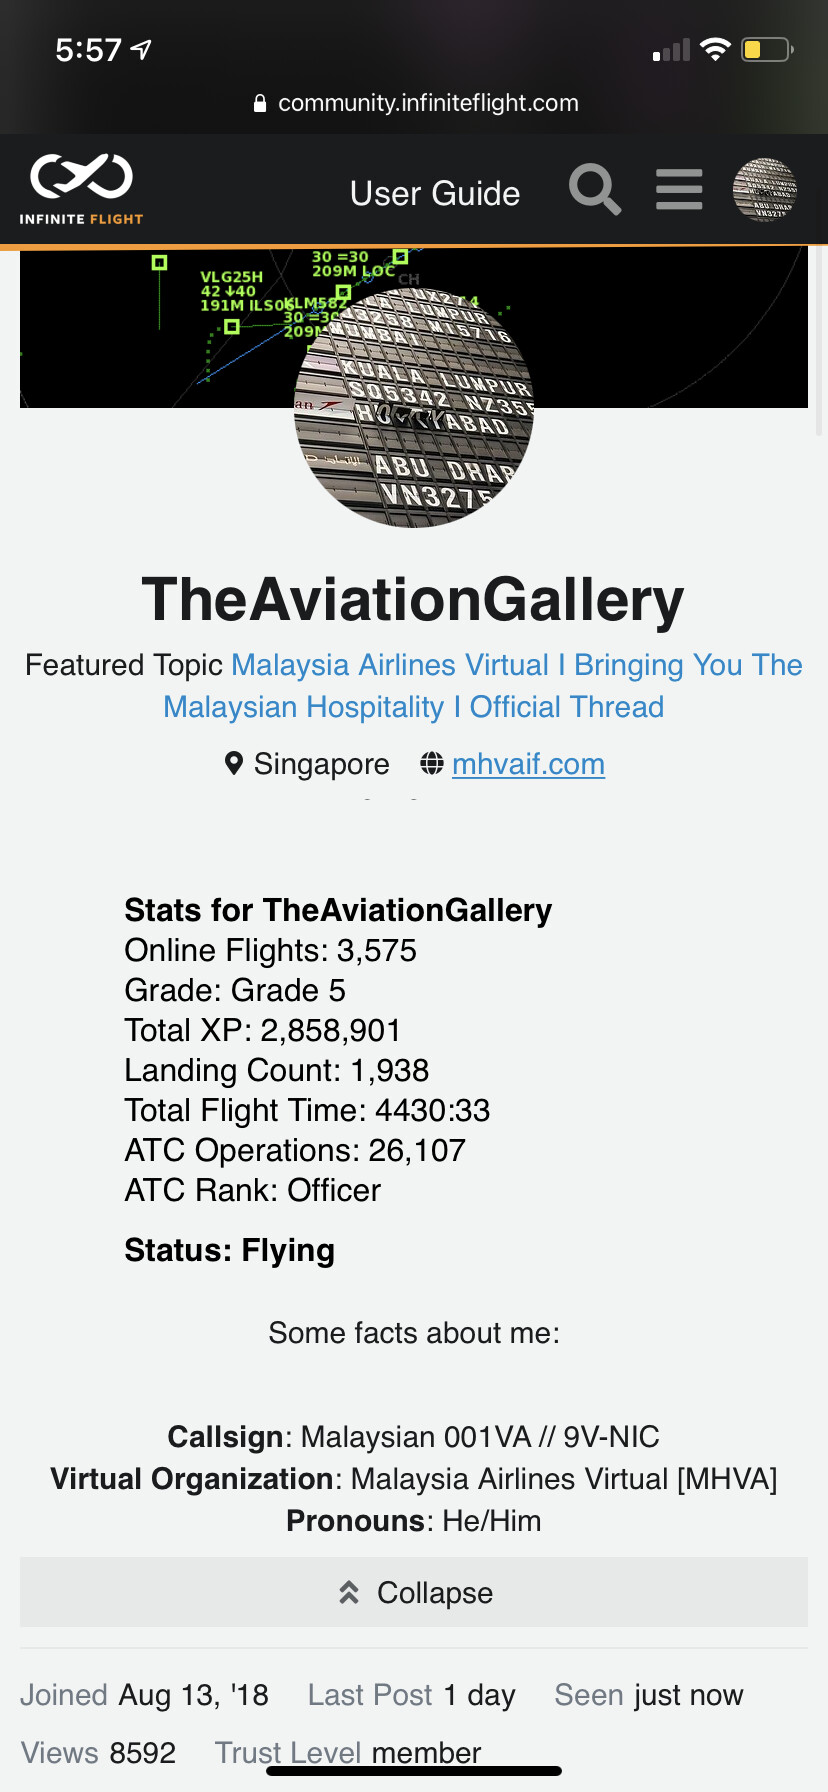Screen dimensions: 828x1792
Task: Click the TheAviationGallery username heading
Action: 413,600
